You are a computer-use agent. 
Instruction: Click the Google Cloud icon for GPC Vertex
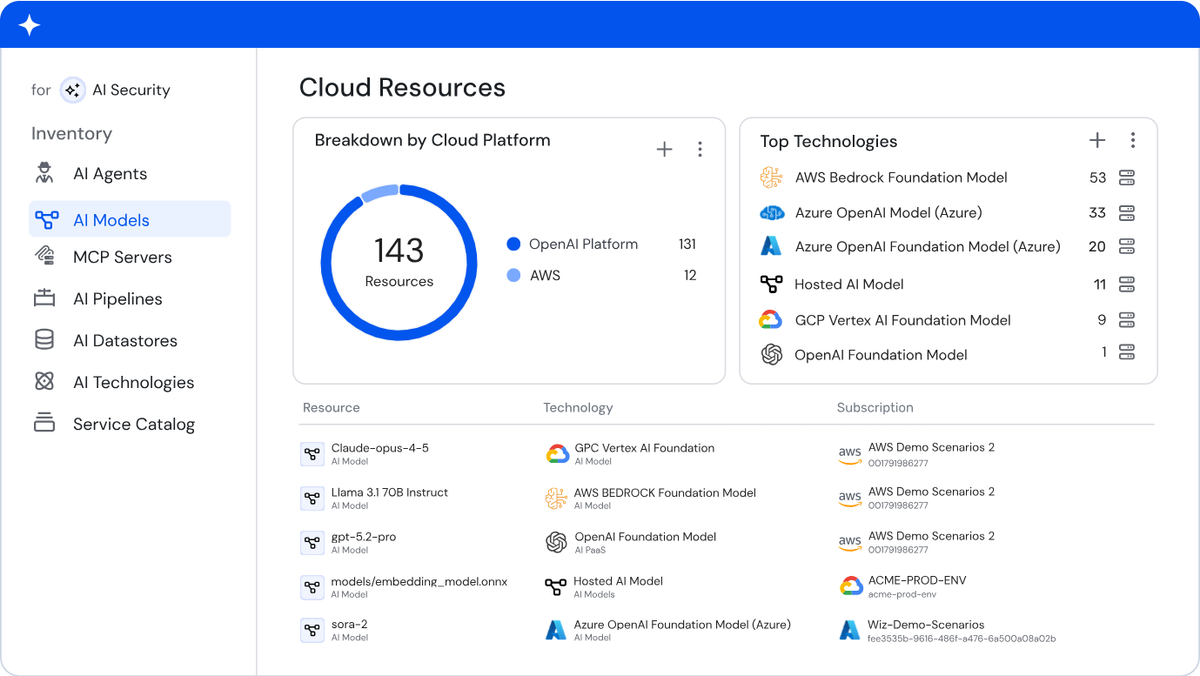tap(557, 454)
